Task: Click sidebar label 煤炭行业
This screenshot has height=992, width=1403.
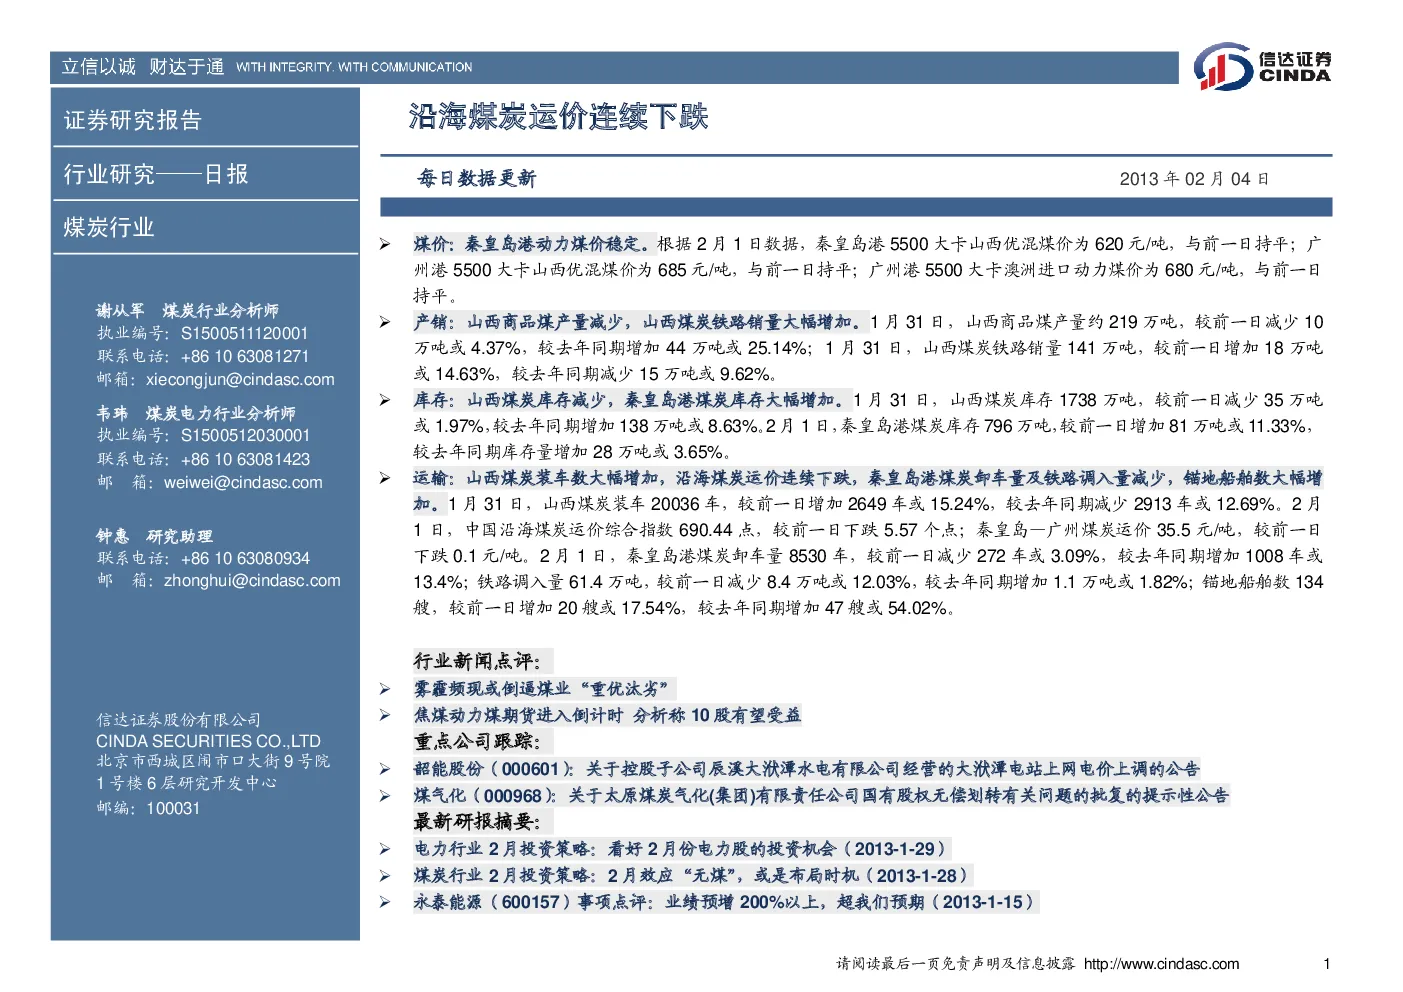Action: tap(109, 228)
